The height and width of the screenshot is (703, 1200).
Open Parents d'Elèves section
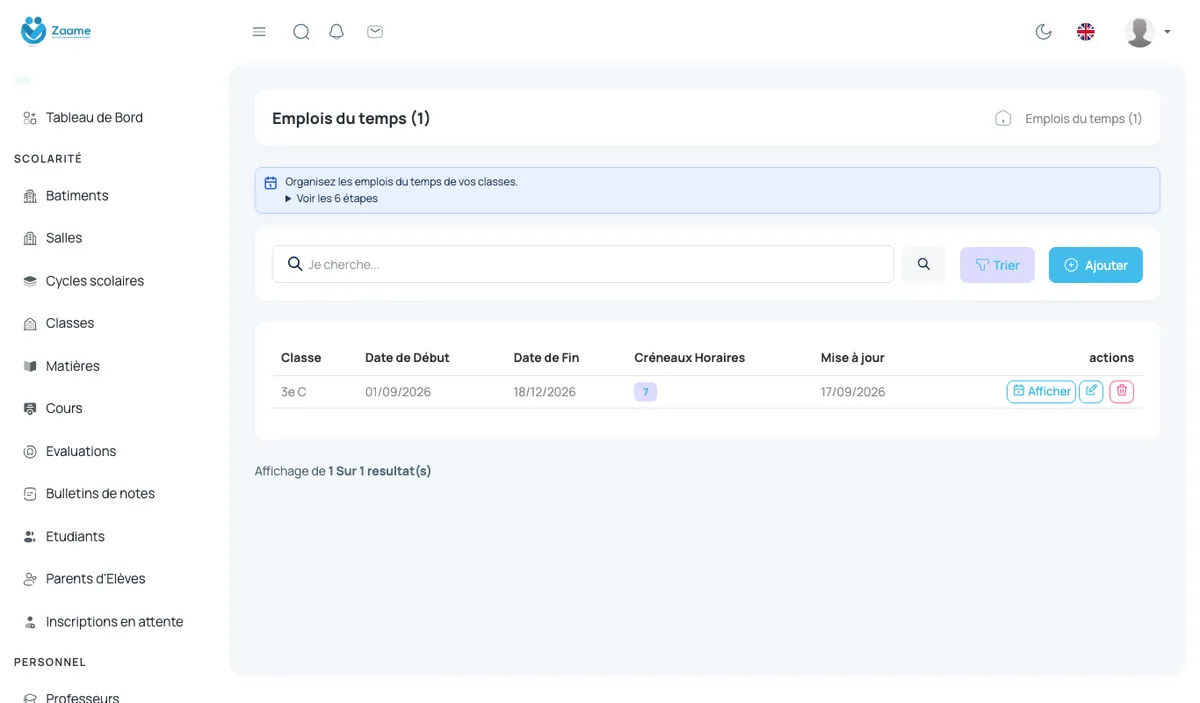96,579
